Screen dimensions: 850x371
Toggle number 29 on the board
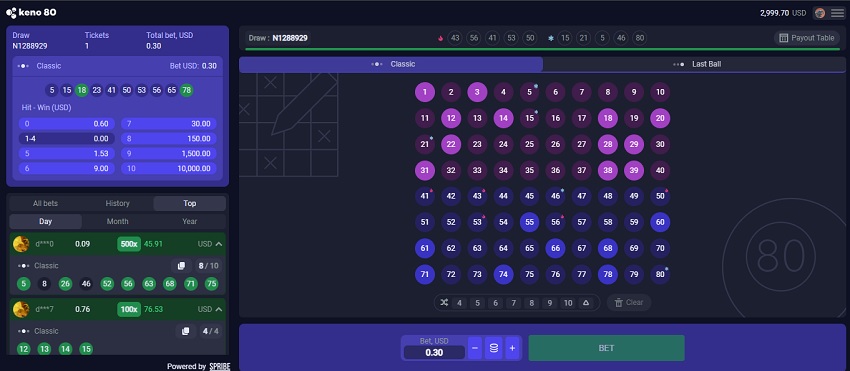coord(634,144)
